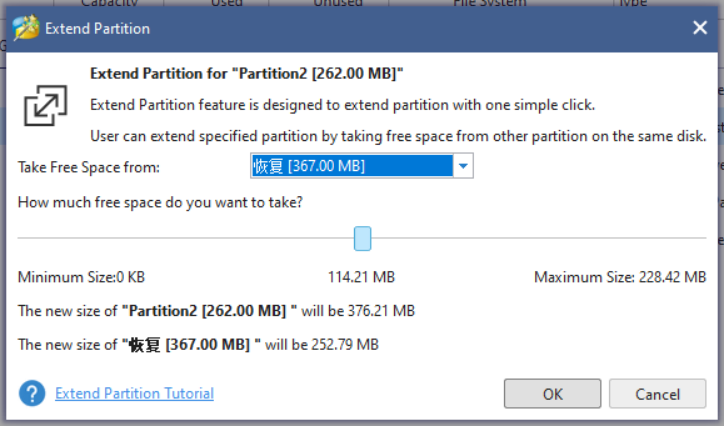Screen dimensions: 724x426
Task: Expand the Take Free Space dropdown arrow
Action: tap(462, 166)
